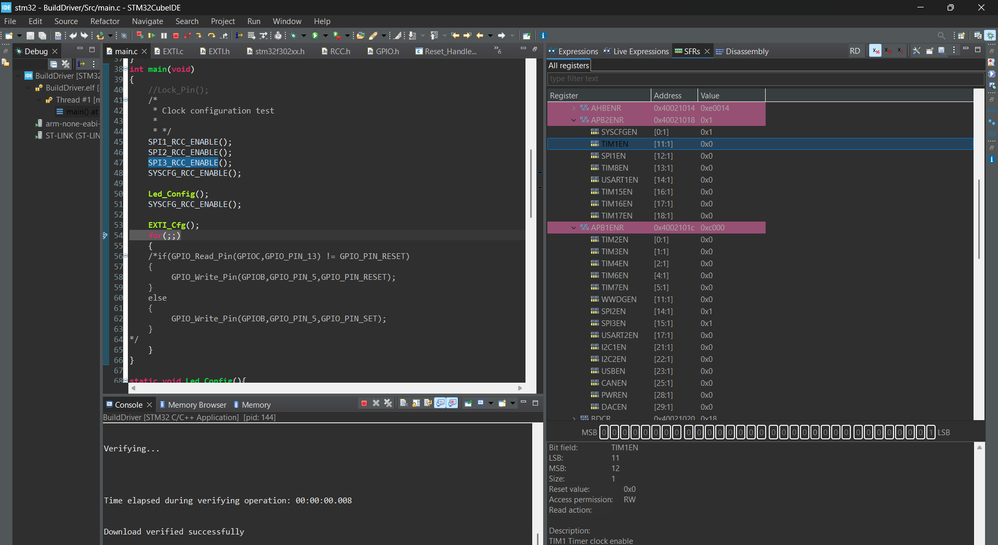Click the hexadecimal format icon in SFRs
Viewport: 998px width, 545px height.
[x=876, y=51]
